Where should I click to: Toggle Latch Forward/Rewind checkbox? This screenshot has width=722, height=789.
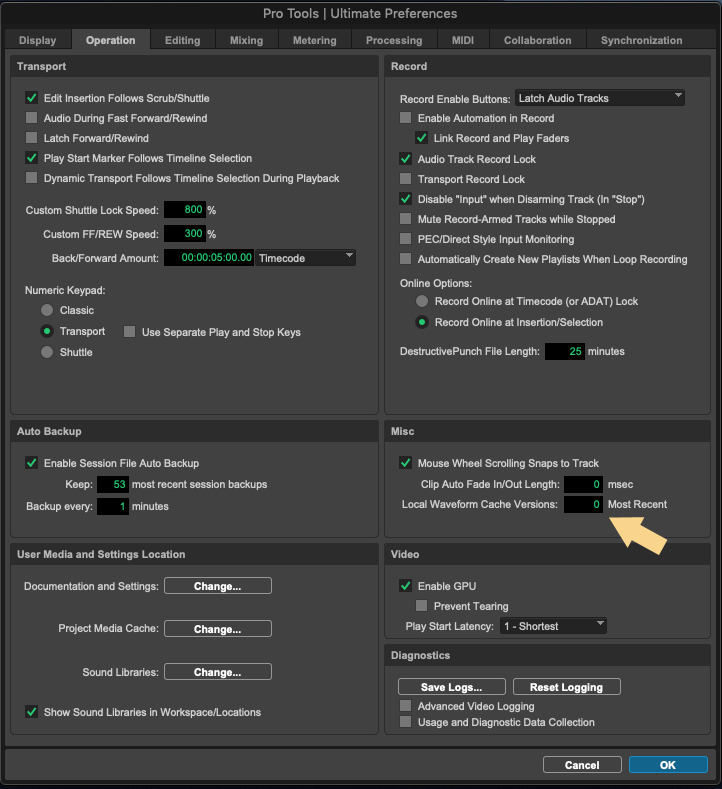pyautogui.click(x=32, y=138)
